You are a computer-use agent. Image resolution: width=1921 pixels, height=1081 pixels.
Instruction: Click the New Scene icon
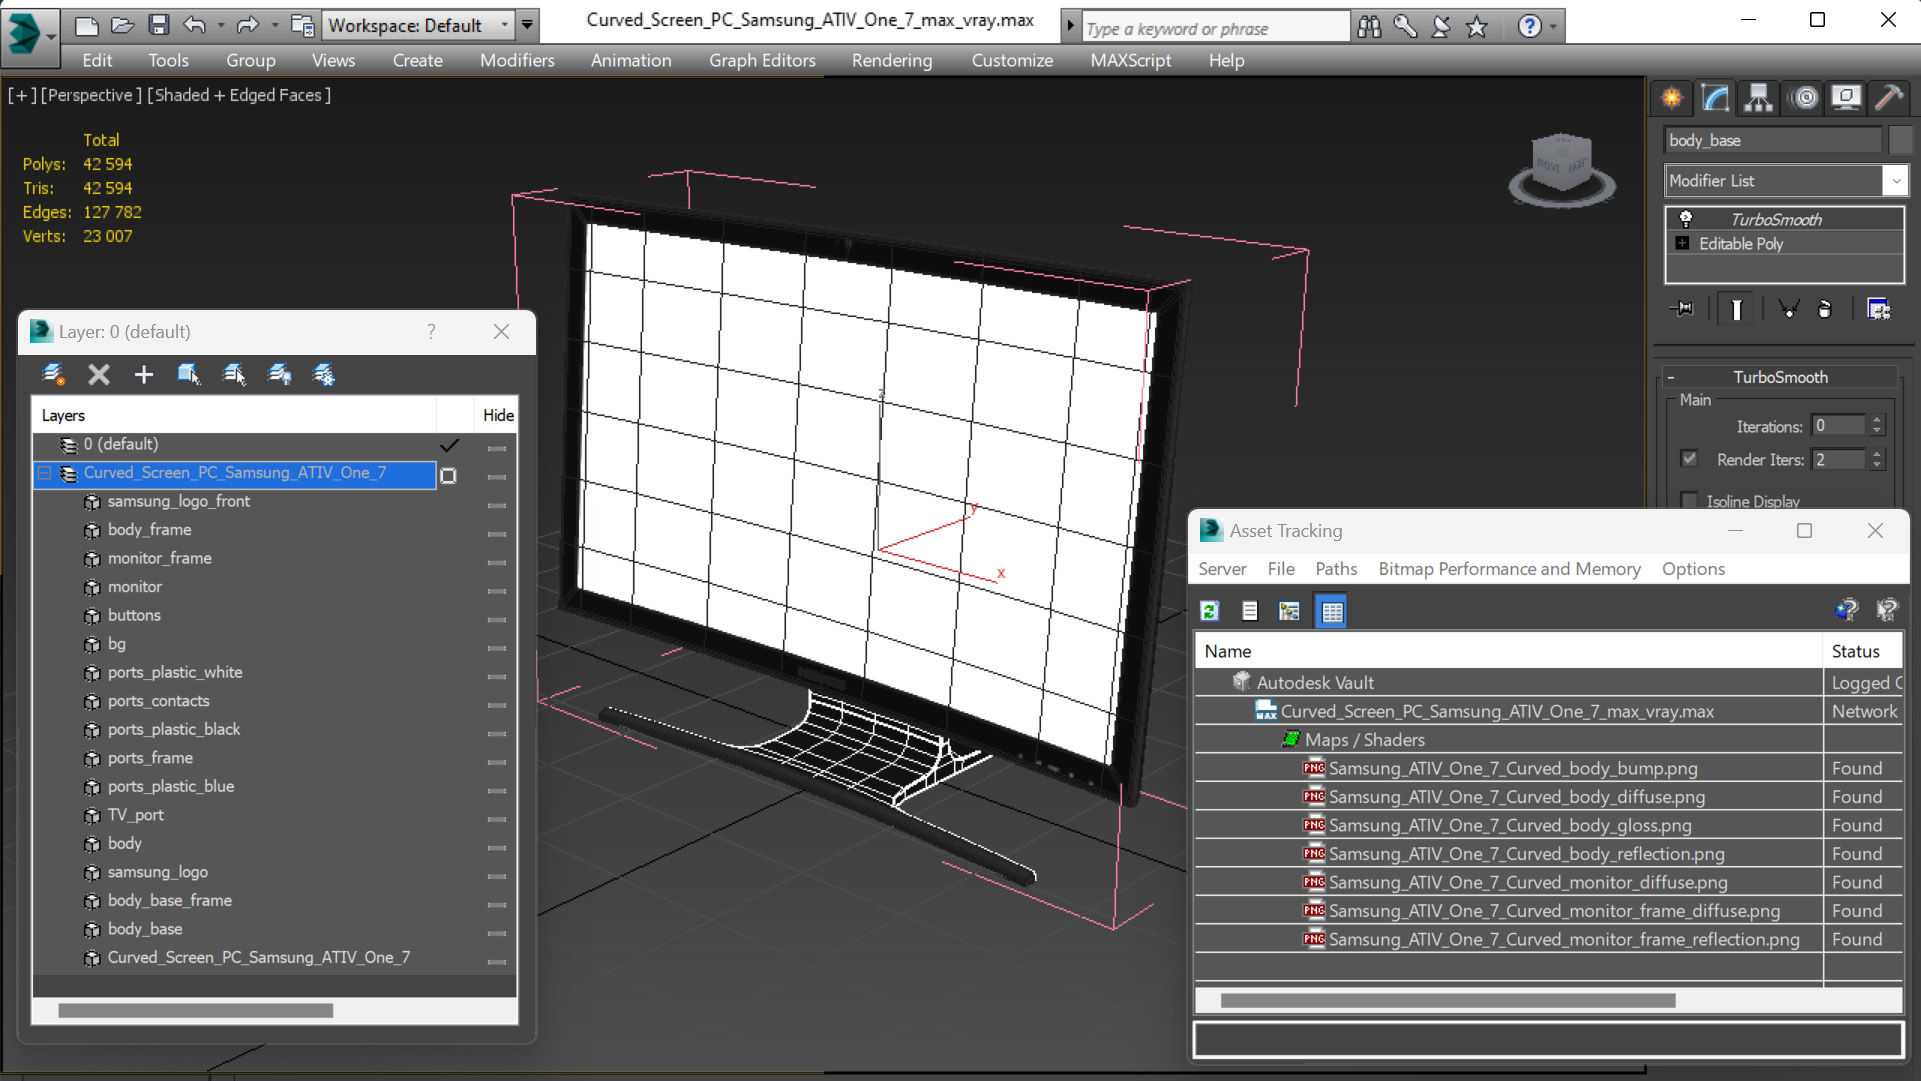(87, 25)
